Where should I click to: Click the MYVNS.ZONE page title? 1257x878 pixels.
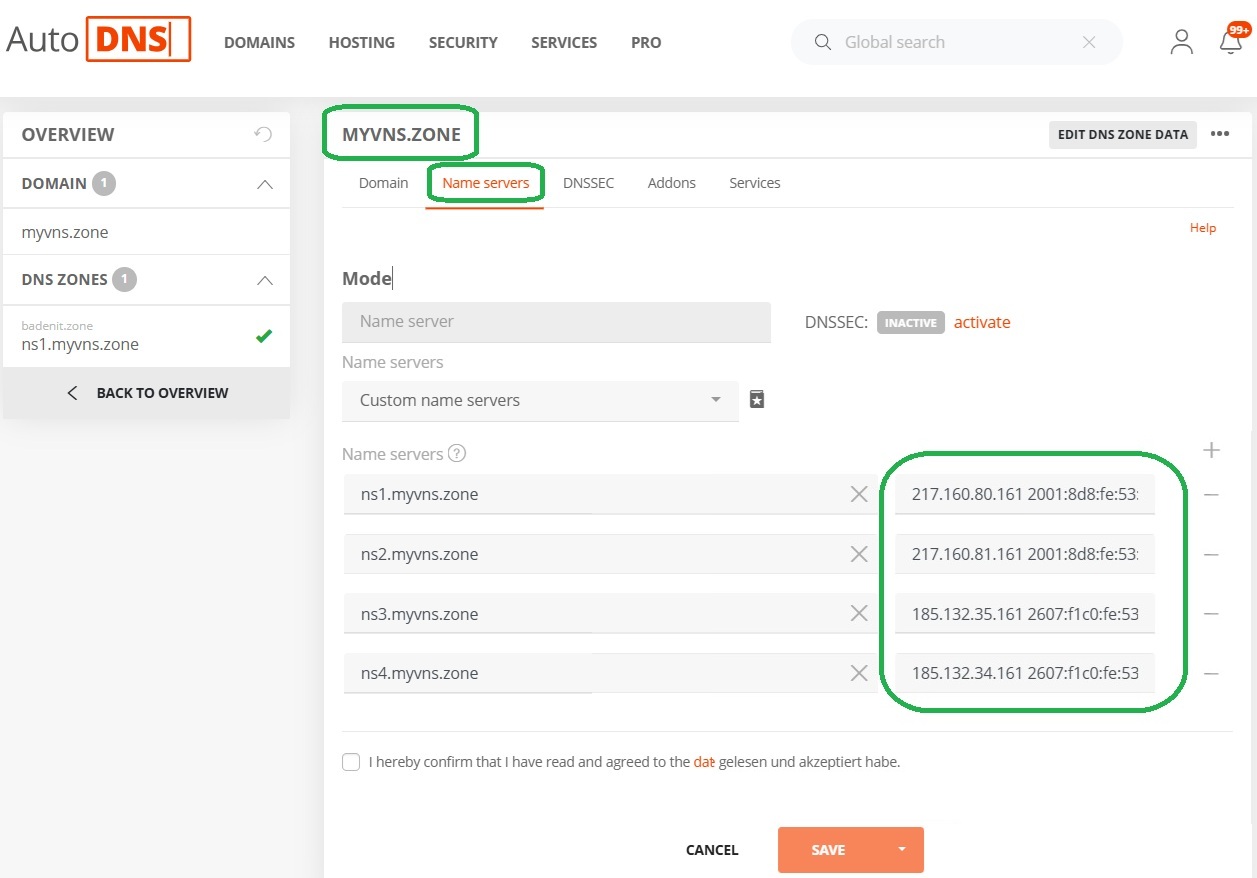coord(402,134)
